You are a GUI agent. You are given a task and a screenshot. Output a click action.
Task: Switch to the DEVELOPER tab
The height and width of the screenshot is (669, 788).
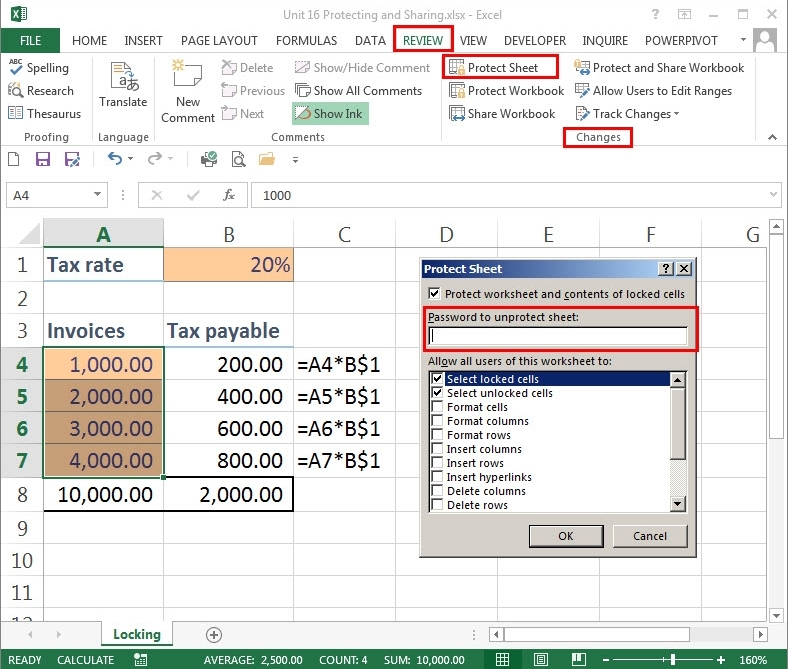[x=535, y=40]
